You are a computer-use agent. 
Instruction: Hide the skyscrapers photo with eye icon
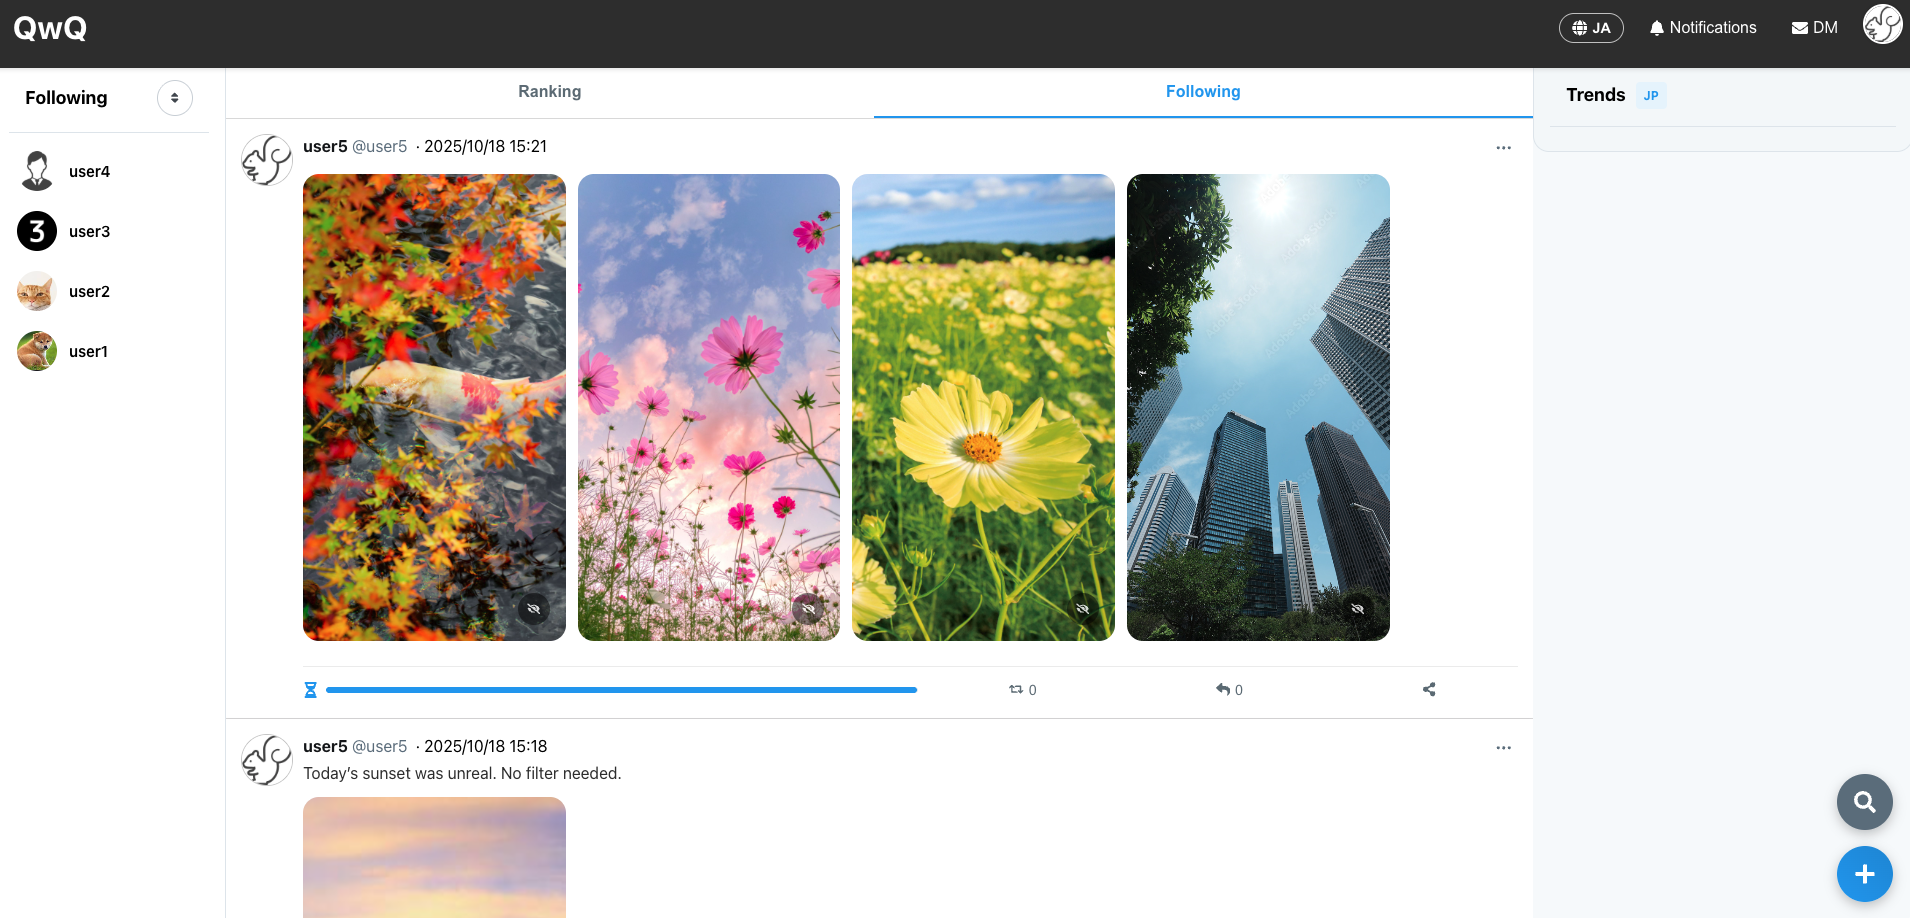tap(1357, 608)
